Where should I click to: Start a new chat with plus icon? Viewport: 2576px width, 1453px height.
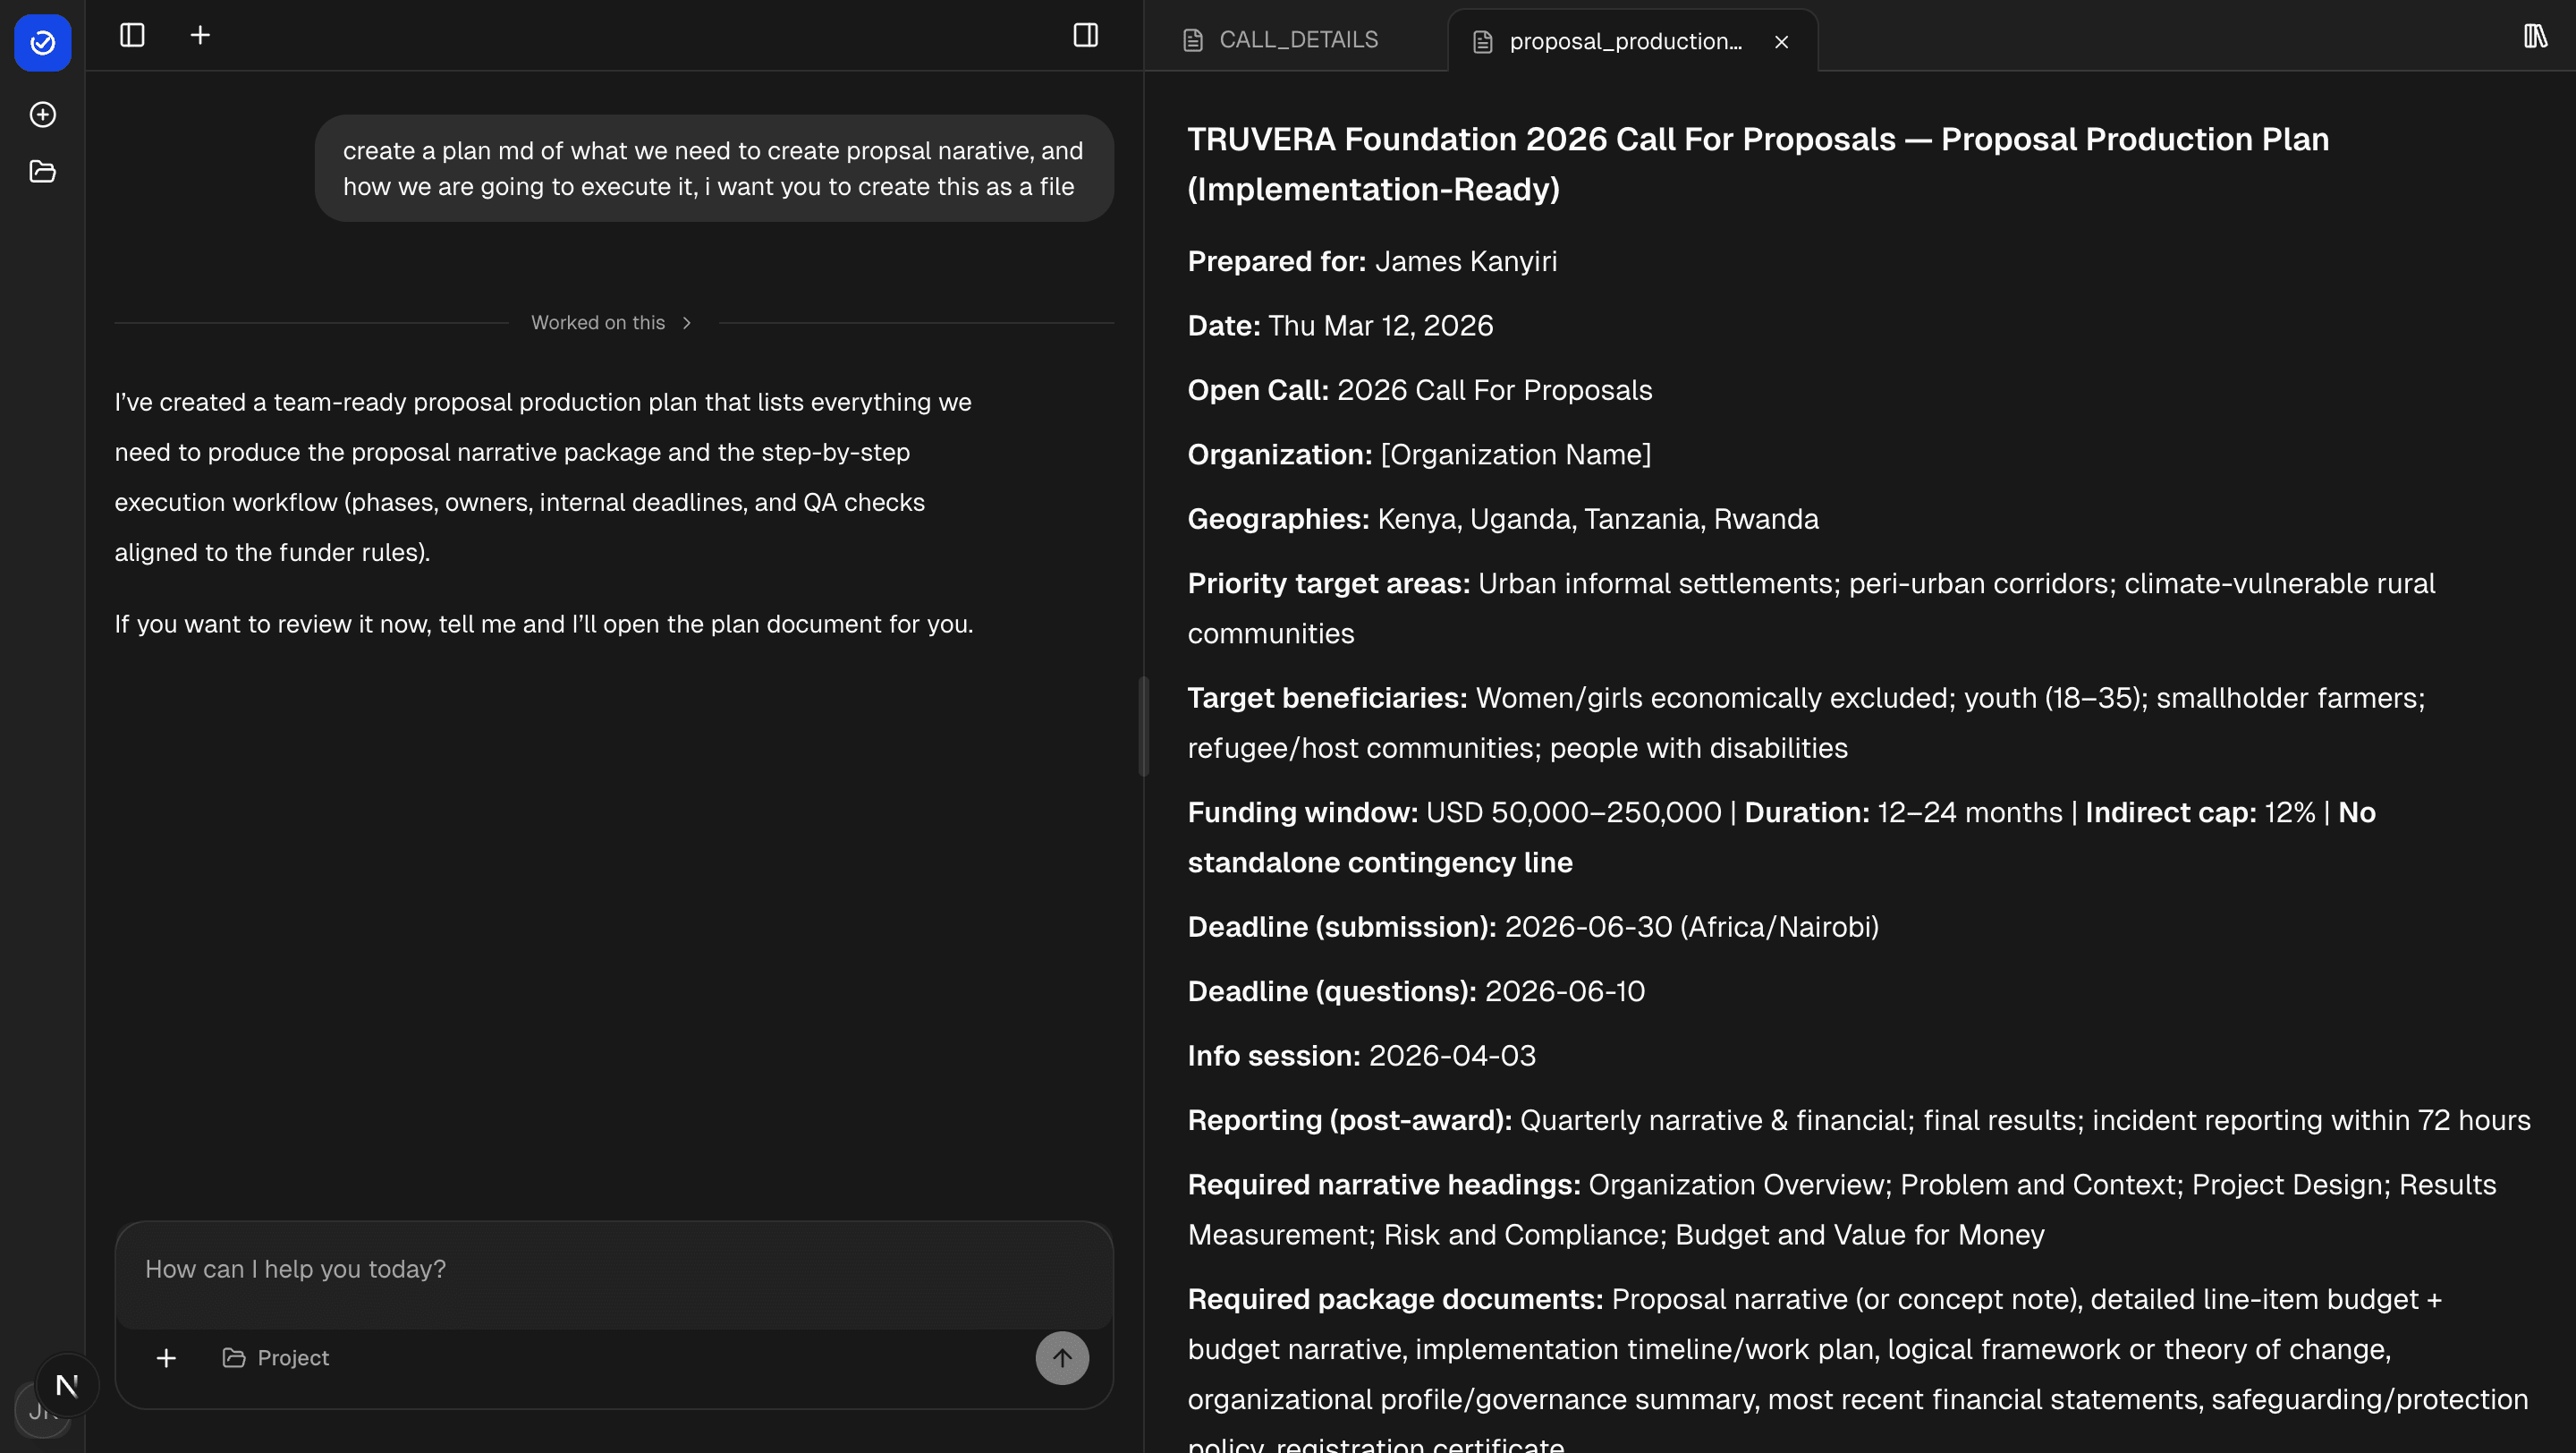click(200, 36)
